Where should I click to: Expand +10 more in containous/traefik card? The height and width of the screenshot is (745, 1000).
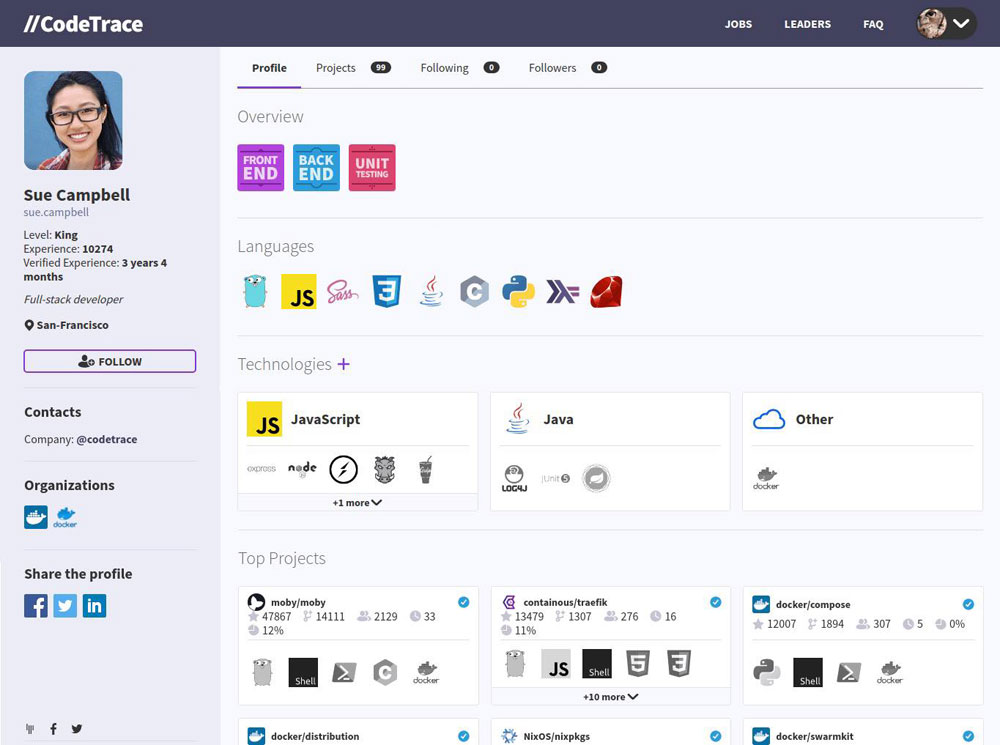(x=610, y=697)
